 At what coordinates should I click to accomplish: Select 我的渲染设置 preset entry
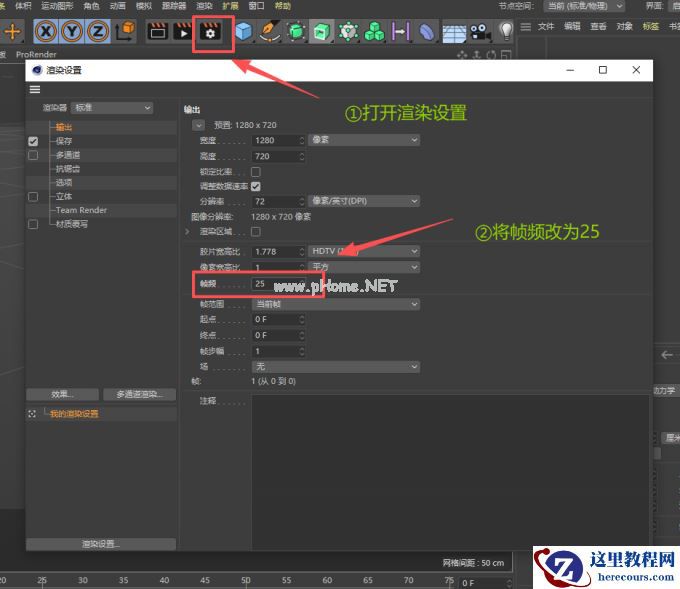pyautogui.click(x=74, y=414)
